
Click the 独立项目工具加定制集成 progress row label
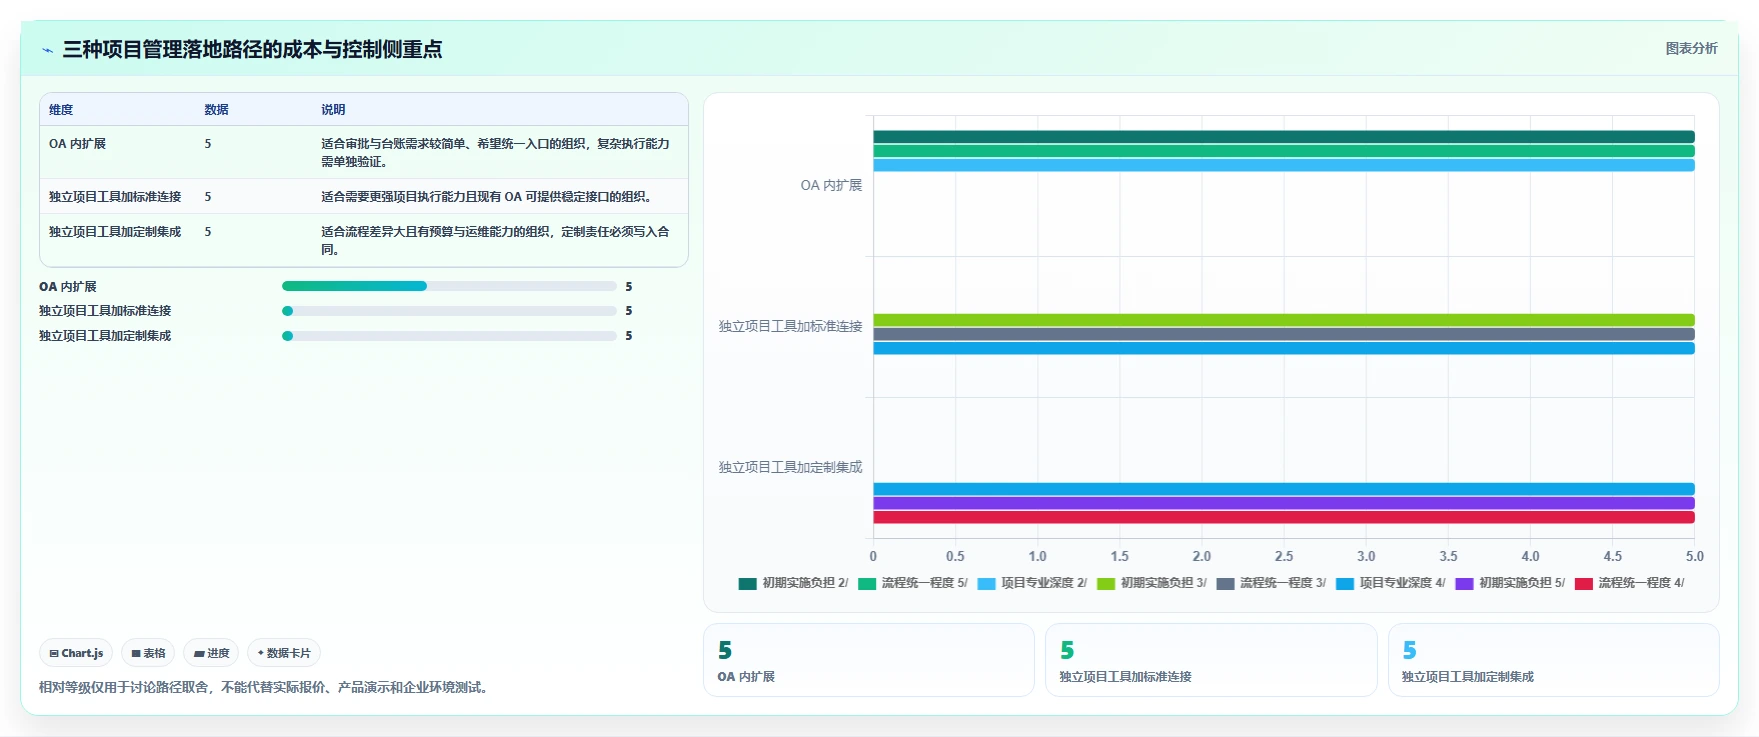(x=105, y=336)
